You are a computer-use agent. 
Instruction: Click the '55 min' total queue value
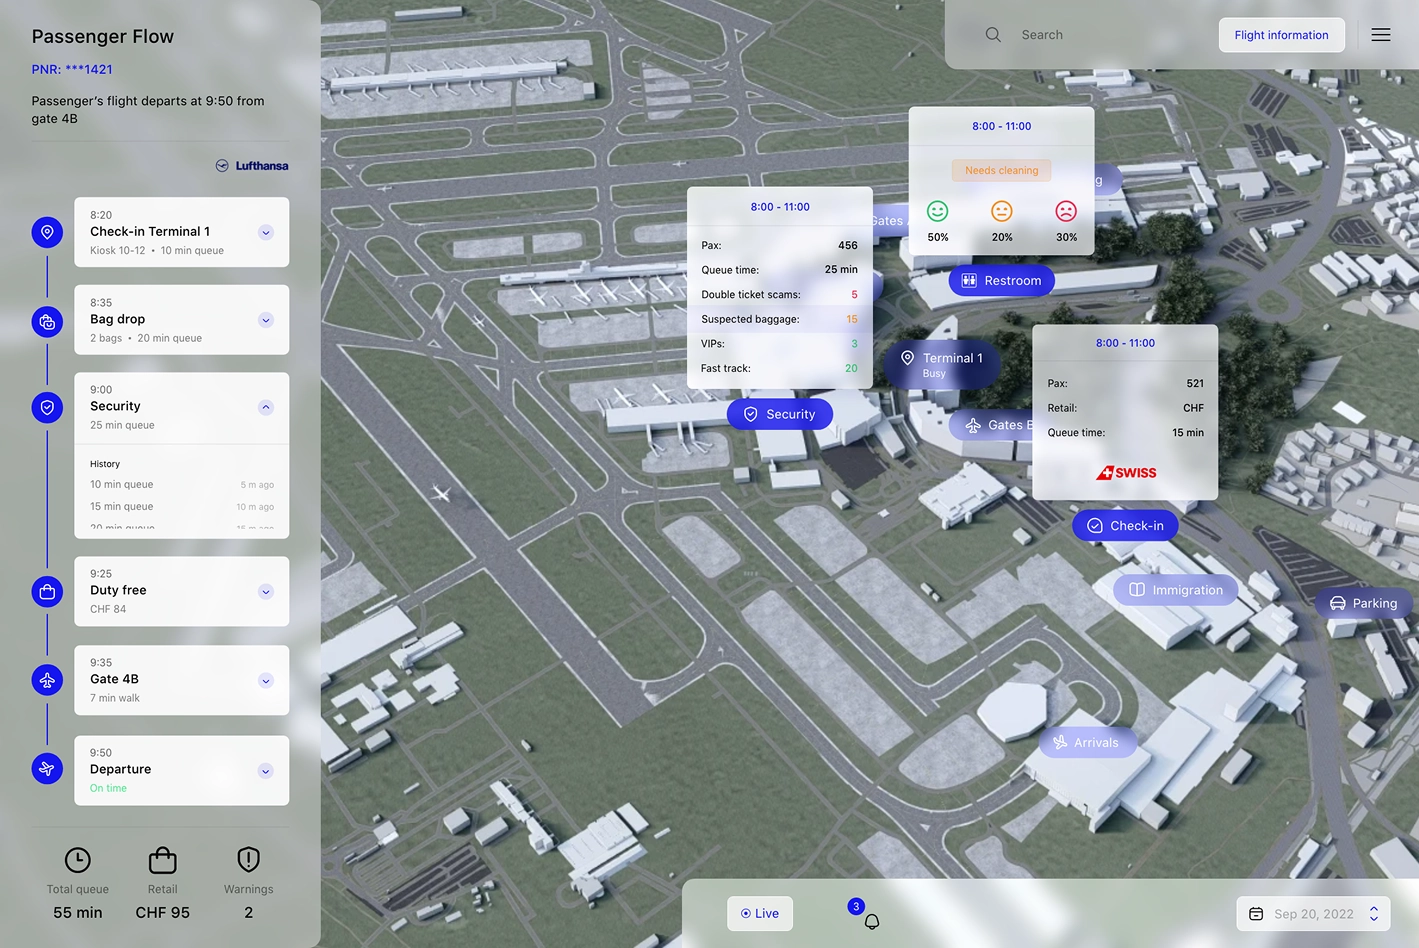(x=78, y=912)
